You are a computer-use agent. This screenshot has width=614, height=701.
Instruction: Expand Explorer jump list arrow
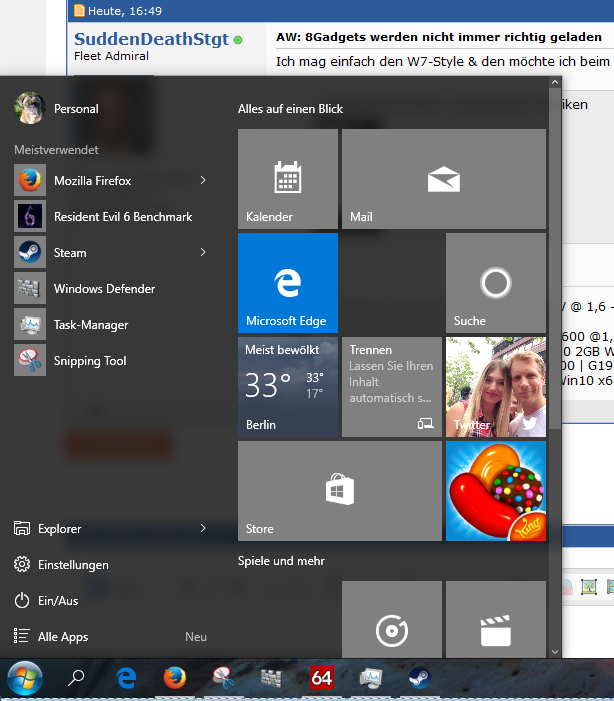[x=203, y=528]
